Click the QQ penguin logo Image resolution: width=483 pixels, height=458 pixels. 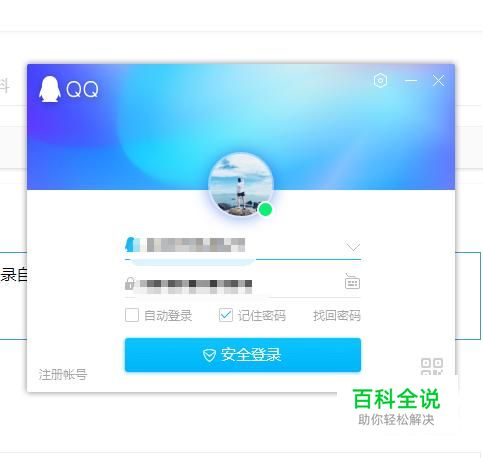[x=50, y=89]
